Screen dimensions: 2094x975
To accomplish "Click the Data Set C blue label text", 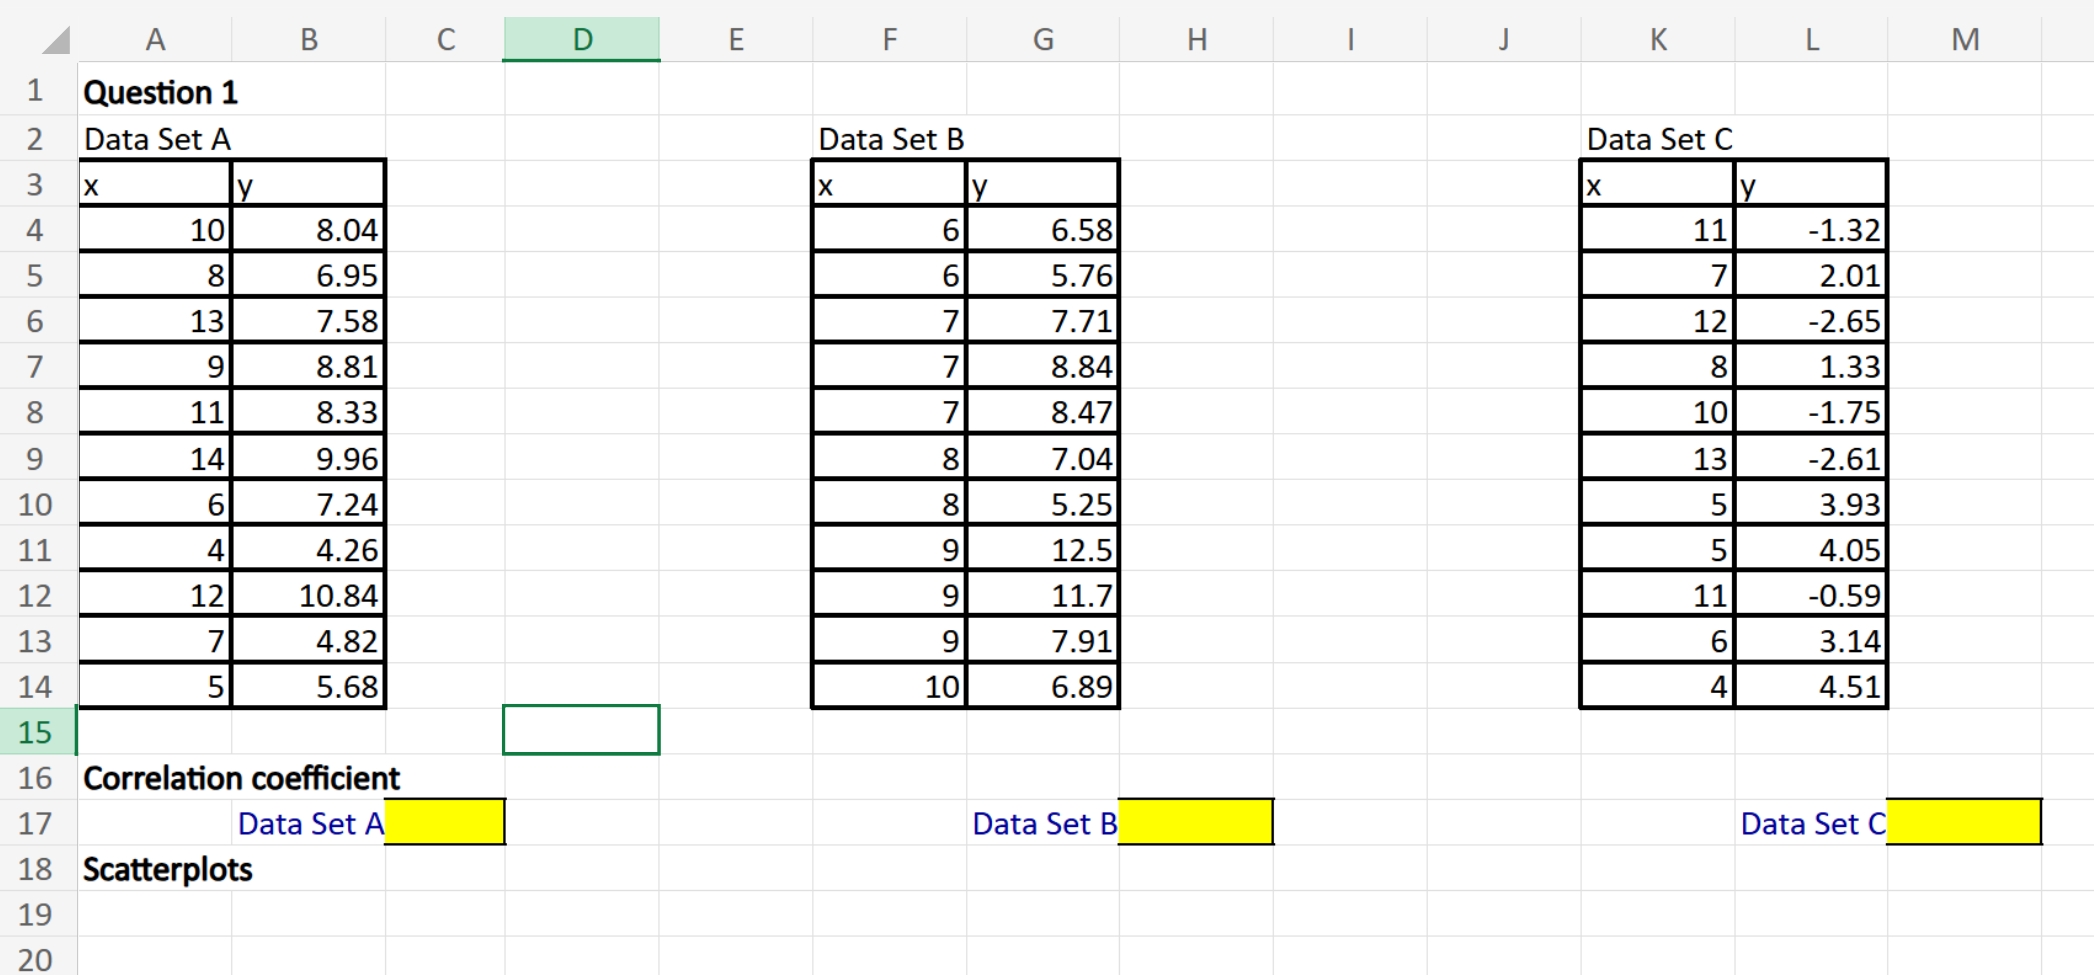I will (1812, 823).
